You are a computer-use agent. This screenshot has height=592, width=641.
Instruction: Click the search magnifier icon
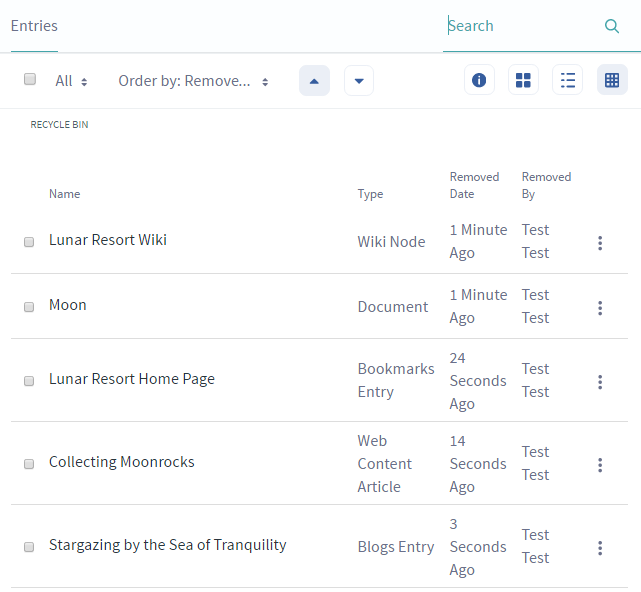[x=612, y=26]
